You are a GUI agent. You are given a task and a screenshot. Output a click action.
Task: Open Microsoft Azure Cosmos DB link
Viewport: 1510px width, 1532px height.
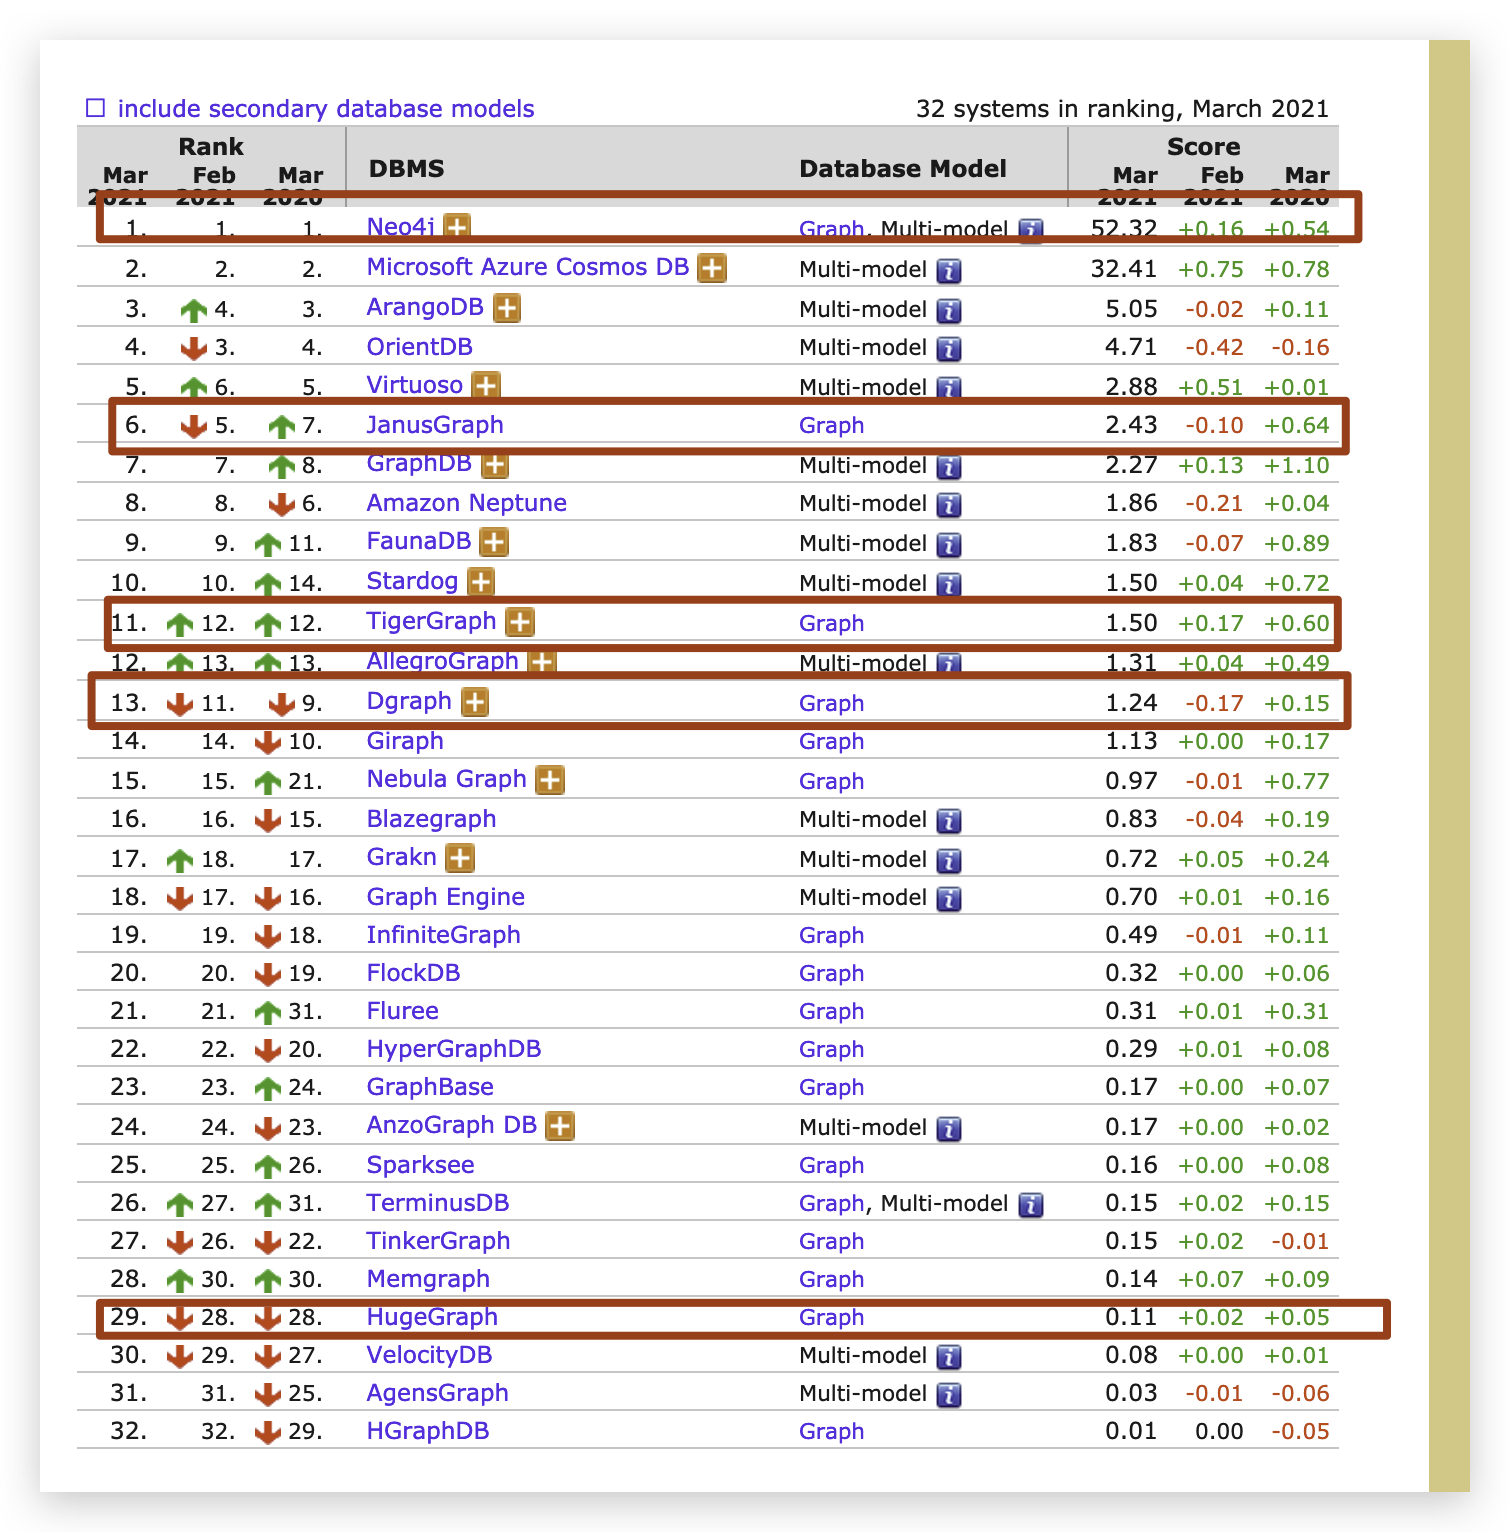528,267
